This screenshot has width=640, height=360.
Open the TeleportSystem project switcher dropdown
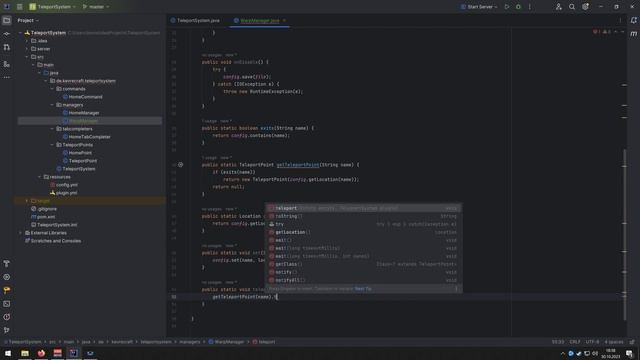[52, 7]
